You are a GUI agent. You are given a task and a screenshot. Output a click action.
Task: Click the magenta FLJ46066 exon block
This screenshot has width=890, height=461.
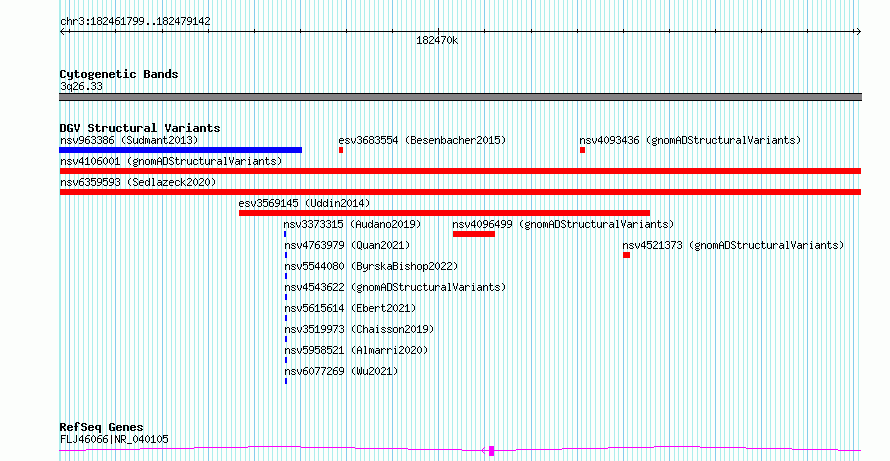click(492, 451)
